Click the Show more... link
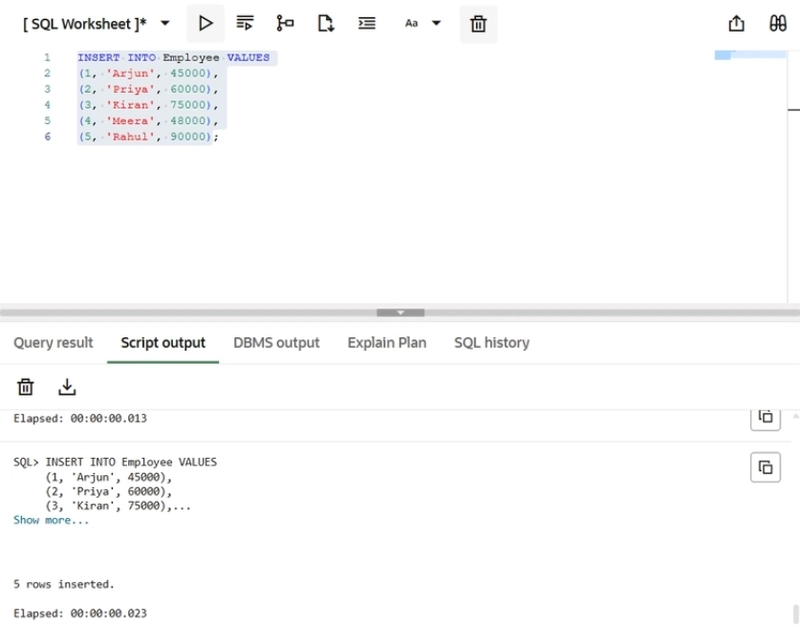The height and width of the screenshot is (625, 800). 51,520
